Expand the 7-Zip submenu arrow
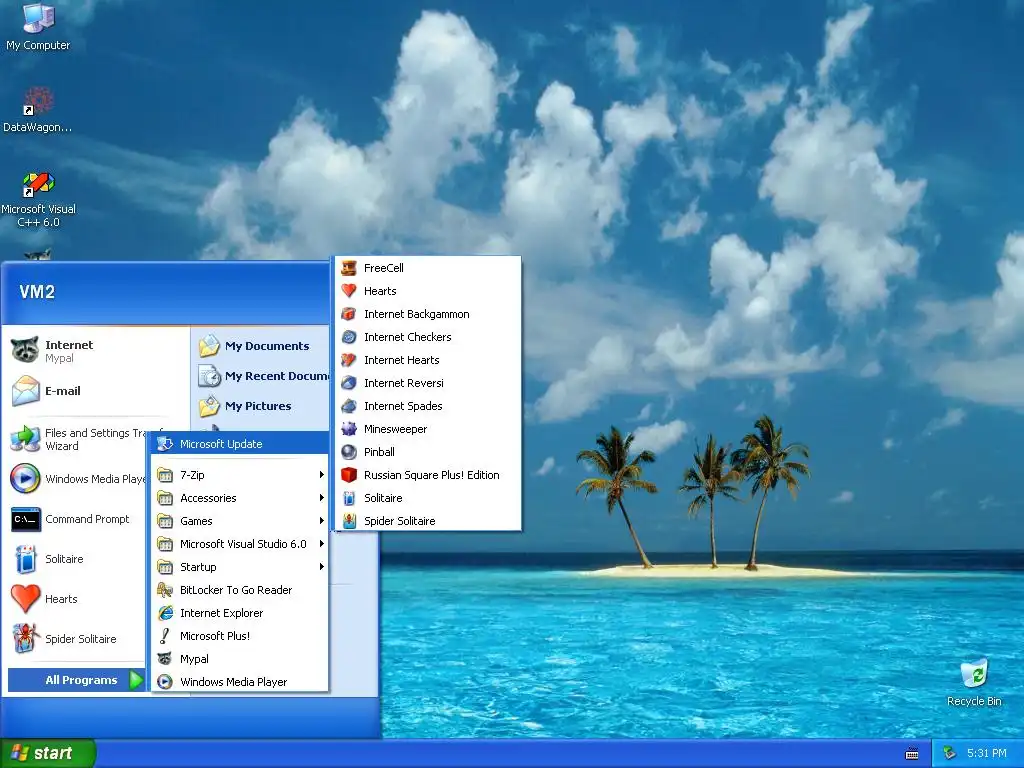The height and width of the screenshot is (768, 1024). pos(321,475)
